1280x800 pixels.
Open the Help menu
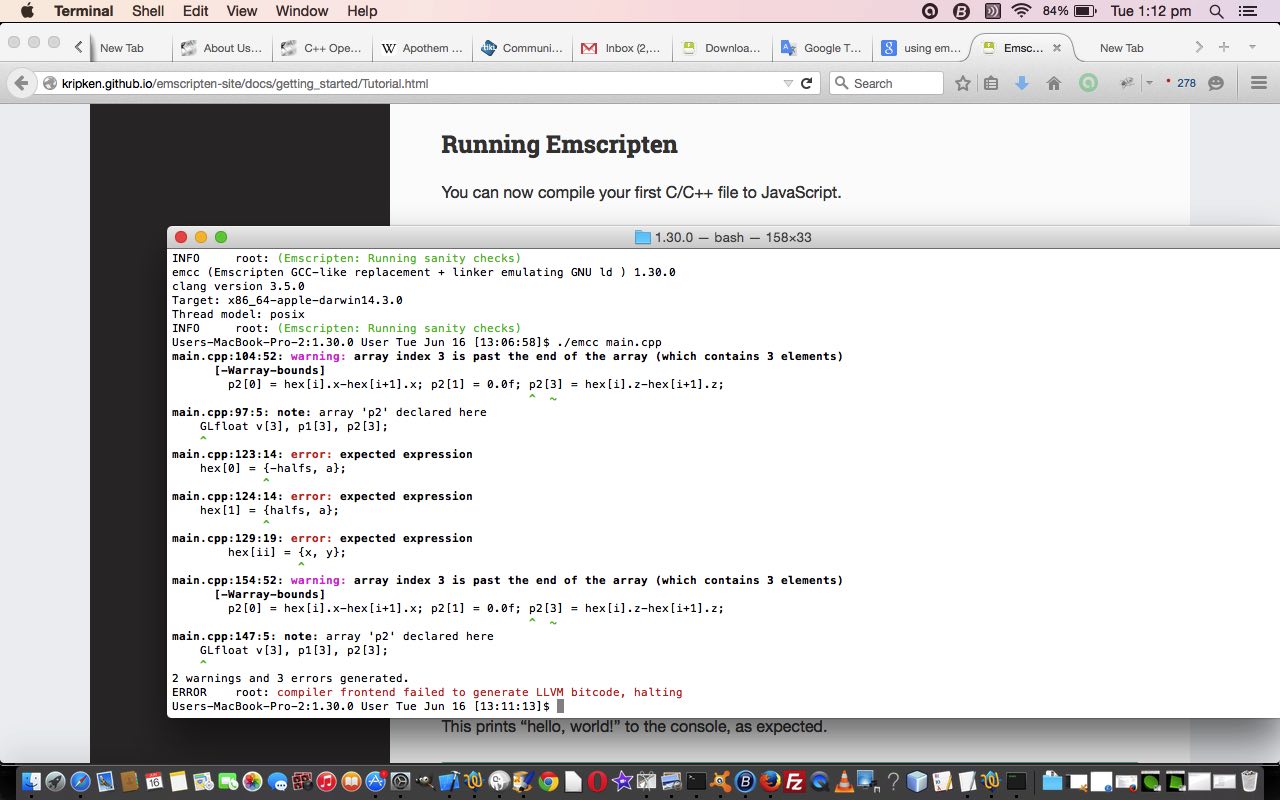(362, 11)
